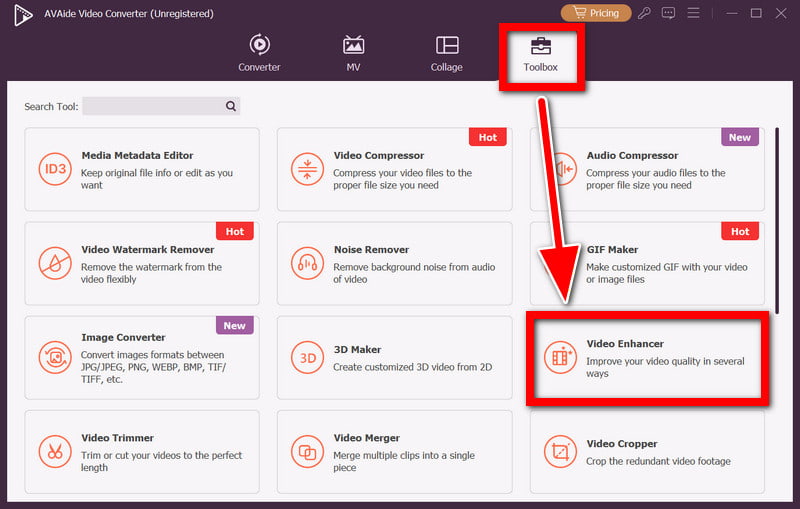Open the 3D Maker title
The height and width of the screenshot is (509, 800).
pyautogui.click(x=358, y=349)
